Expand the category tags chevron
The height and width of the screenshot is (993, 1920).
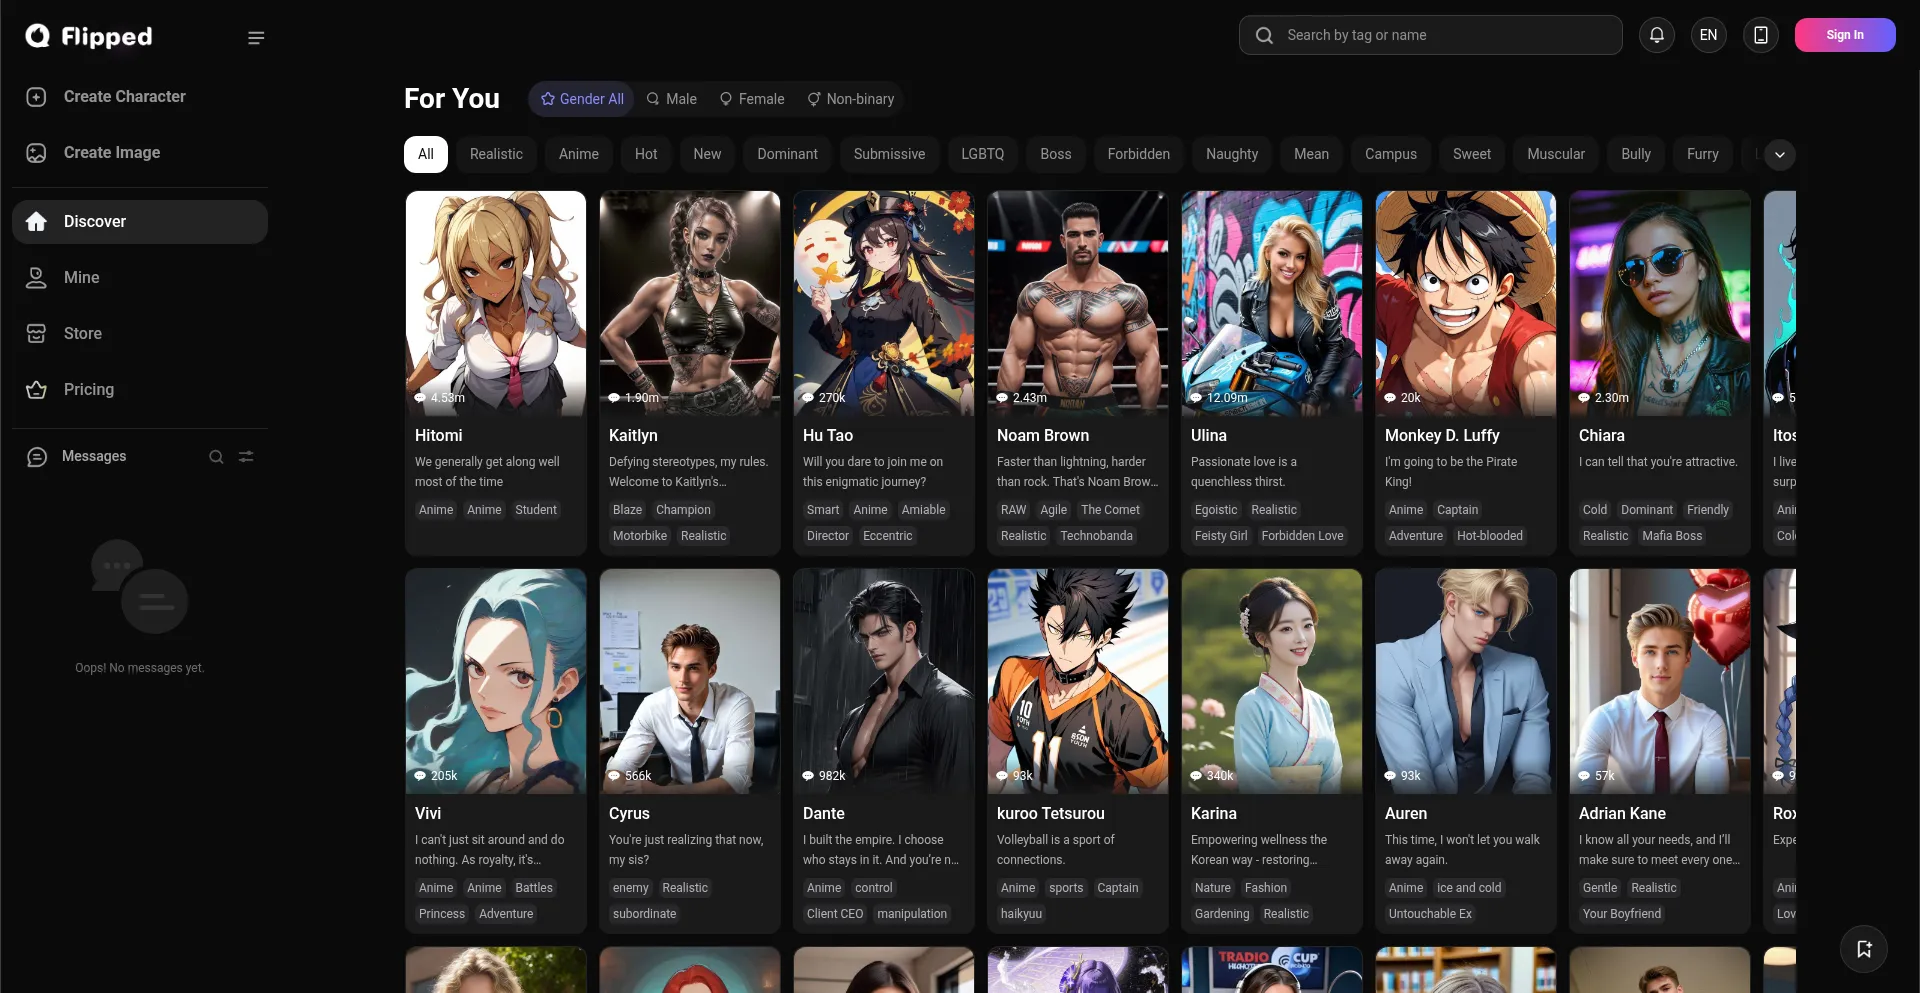tap(1780, 155)
